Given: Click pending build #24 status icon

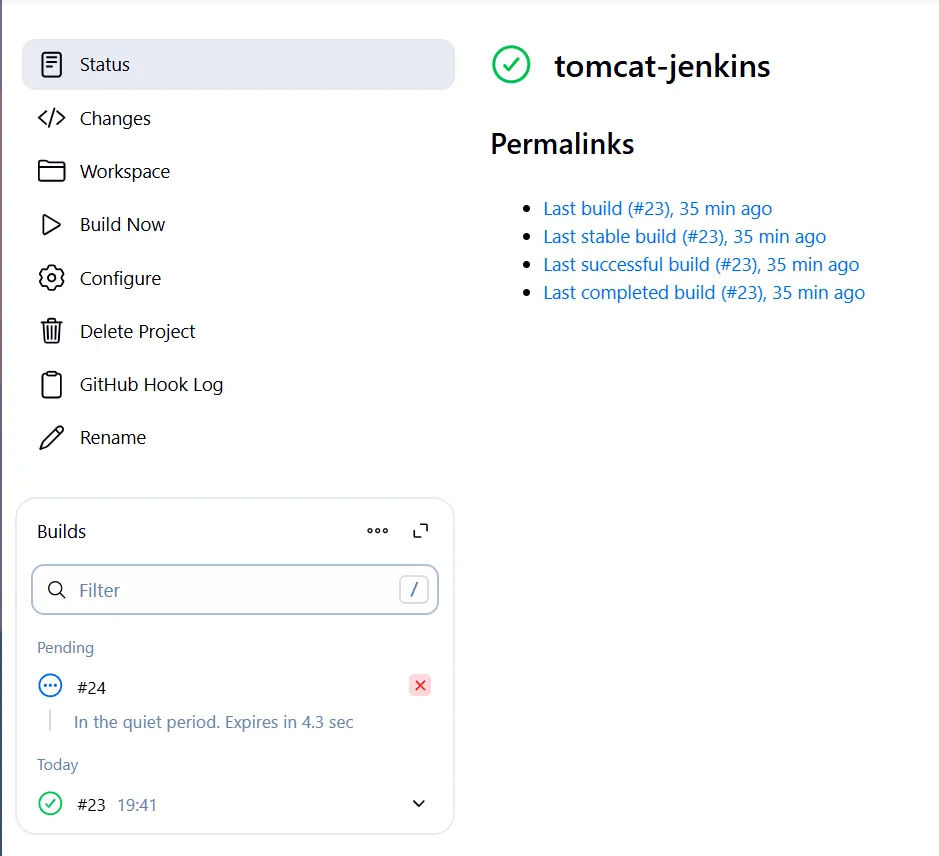Looking at the screenshot, I should pos(50,685).
